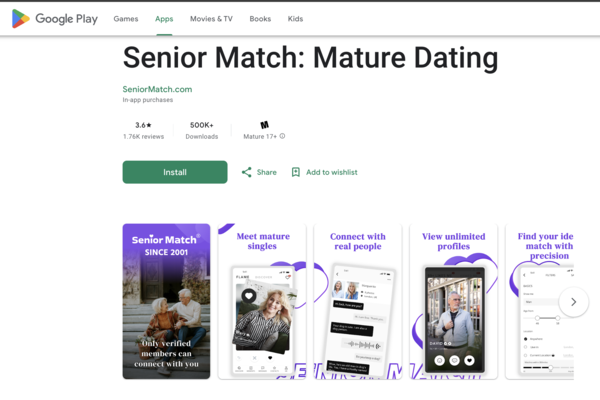Switch to the Kids tab
The height and width of the screenshot is (400, 600).
[295, 19]
